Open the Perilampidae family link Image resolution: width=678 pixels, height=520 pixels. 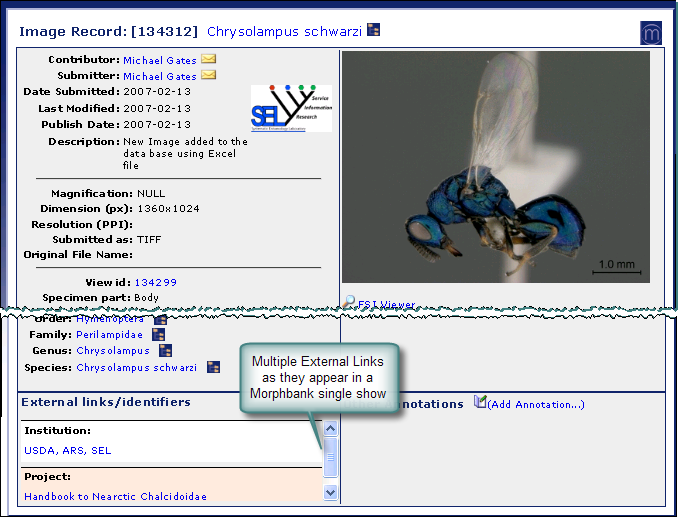[x=109, y=335]
